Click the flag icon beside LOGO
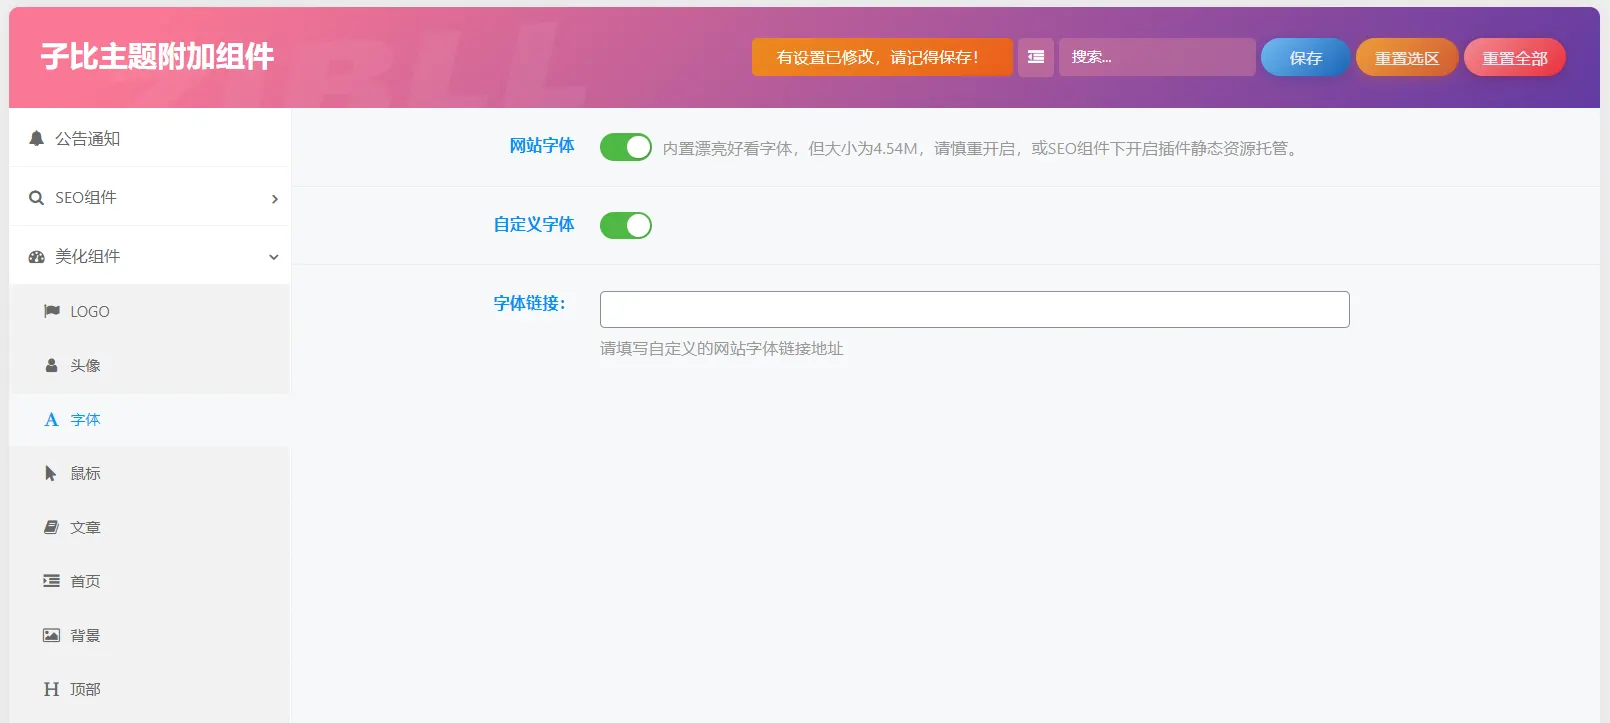The image size is (1610, 723). click(x=51, y=311)
